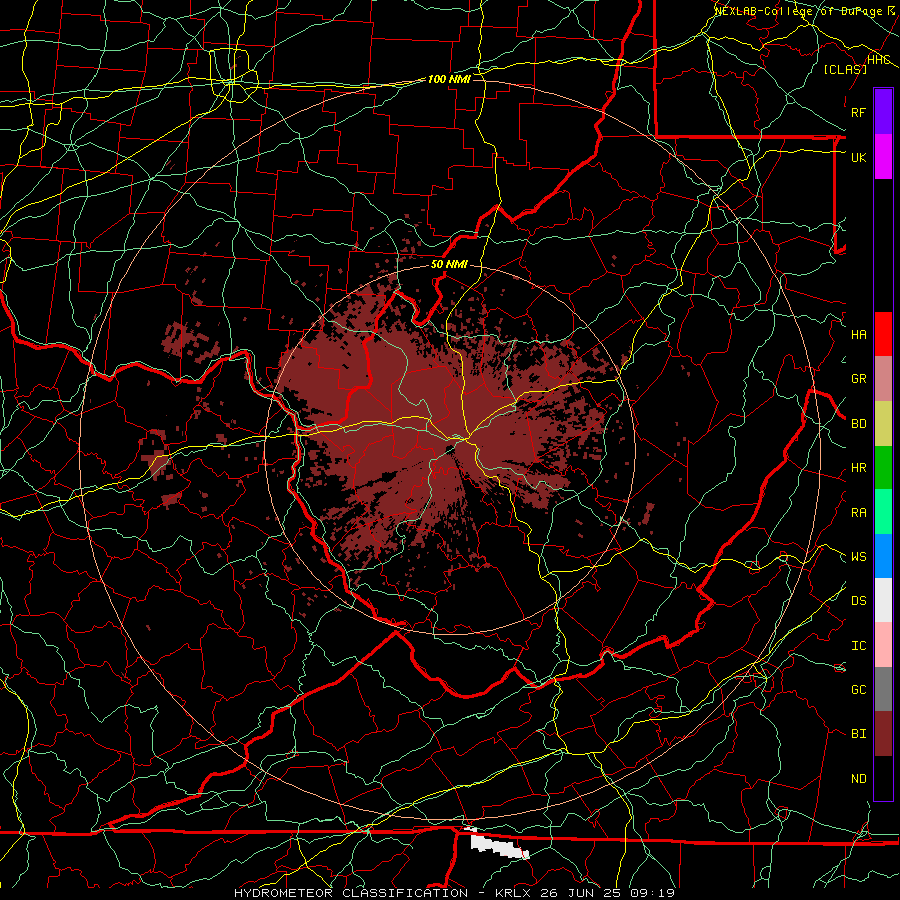Click the BI brown legend swatch
Image resolution: width=900 pixels, height=900 pixels.
[883, 734]
